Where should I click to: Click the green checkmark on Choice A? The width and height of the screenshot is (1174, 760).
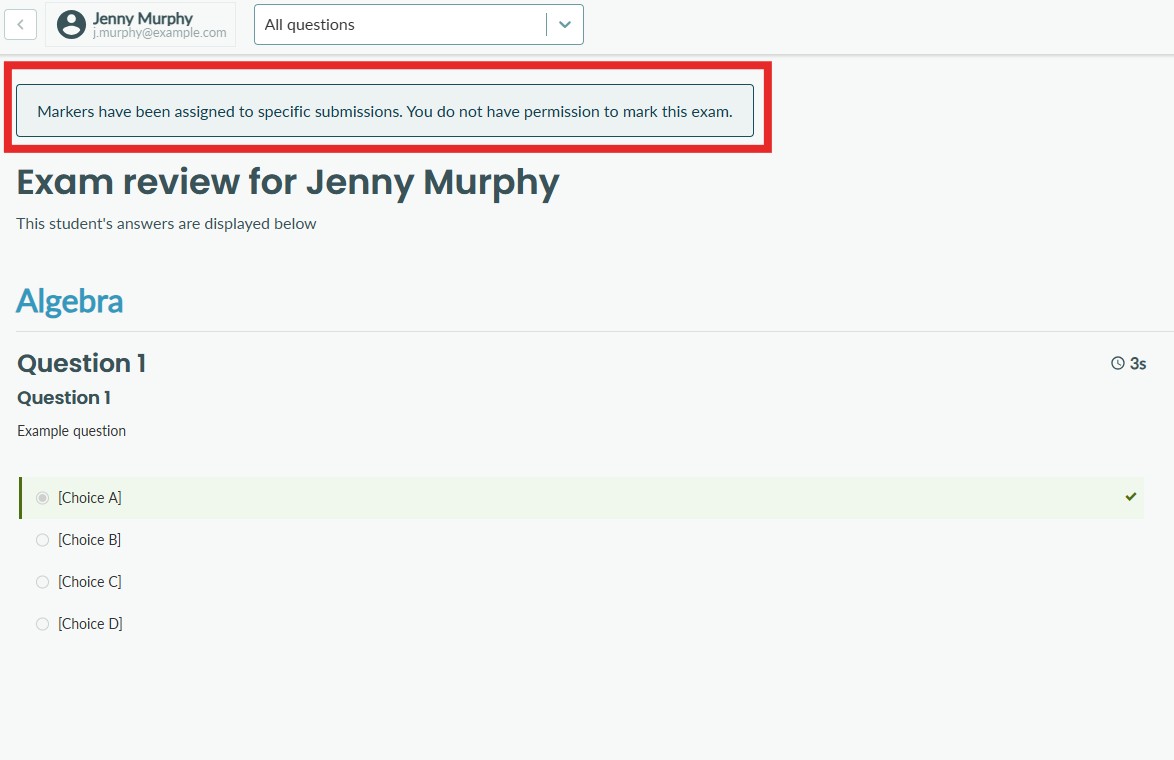coord(1130,497)
